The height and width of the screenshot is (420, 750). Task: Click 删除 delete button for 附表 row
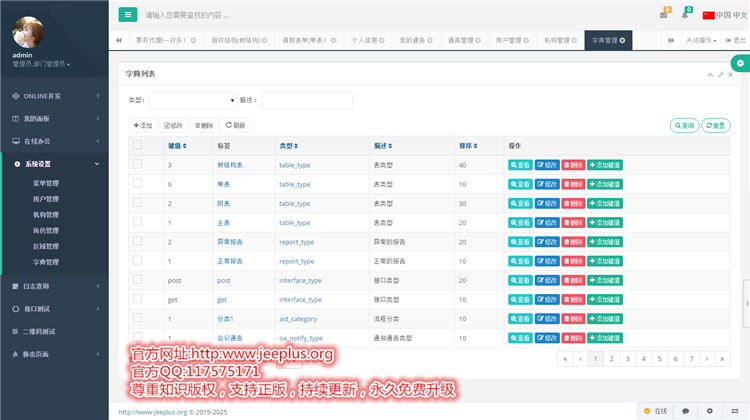(x=573, y=203)
